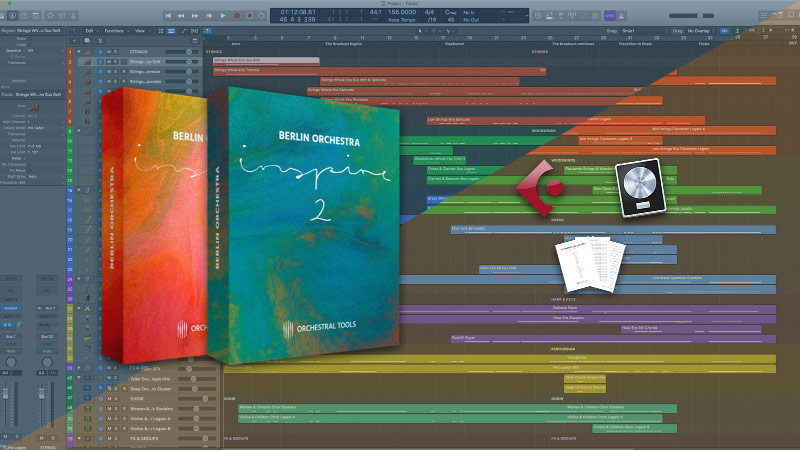
Task: Open the View menu in Tracks area
Action: tap(140, 31)
